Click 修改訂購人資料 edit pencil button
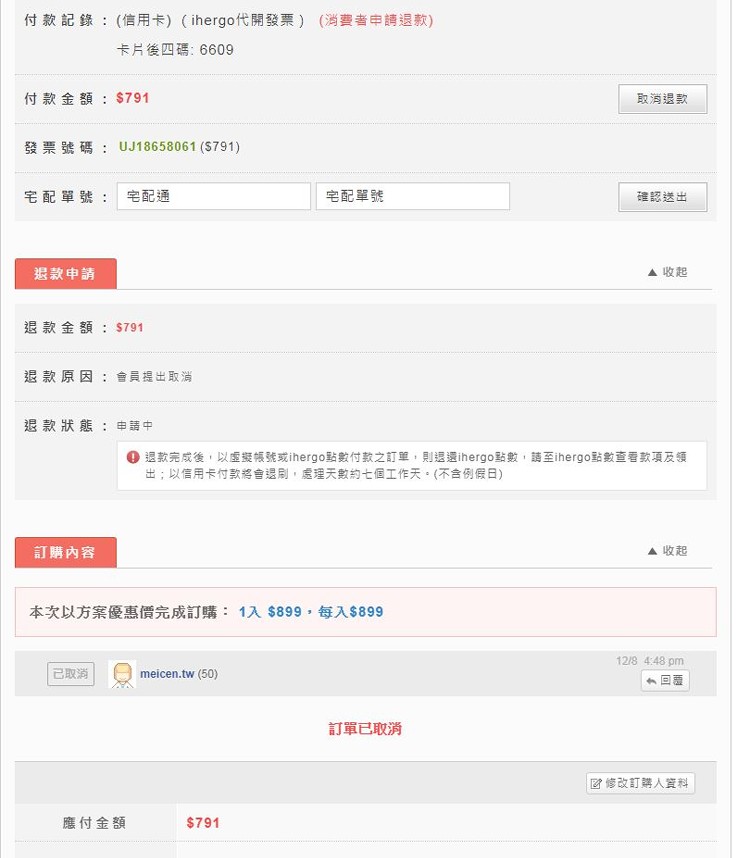The width and height of the screenshot is (750, 858). pos(640,783)
